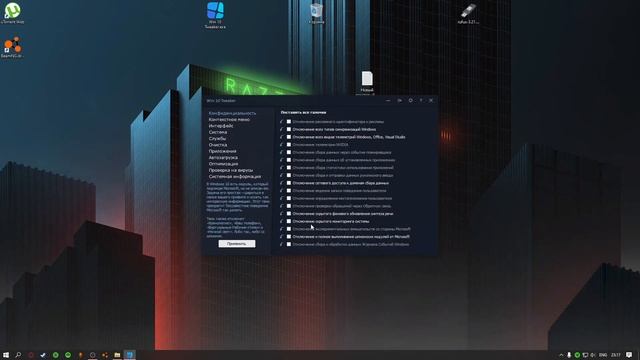Image resolution: width=640 pixels, height=360 pixels.
Task: Open Приложения section
Action: coord(222,151)
